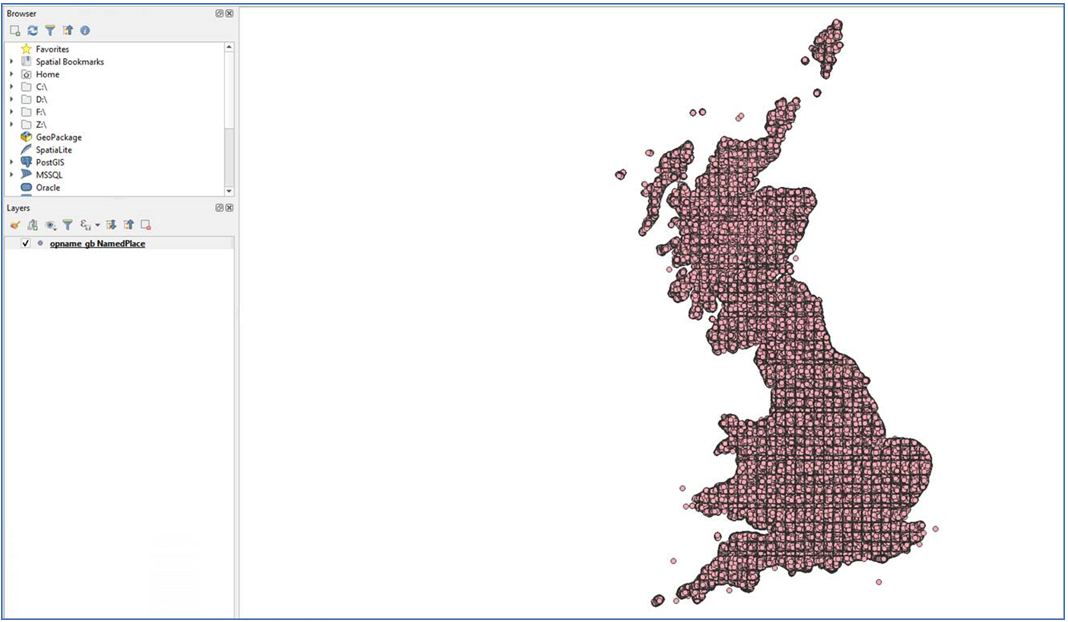
Task: Click the Browser vertical scrollbar thumb
Action: (229, 89)
